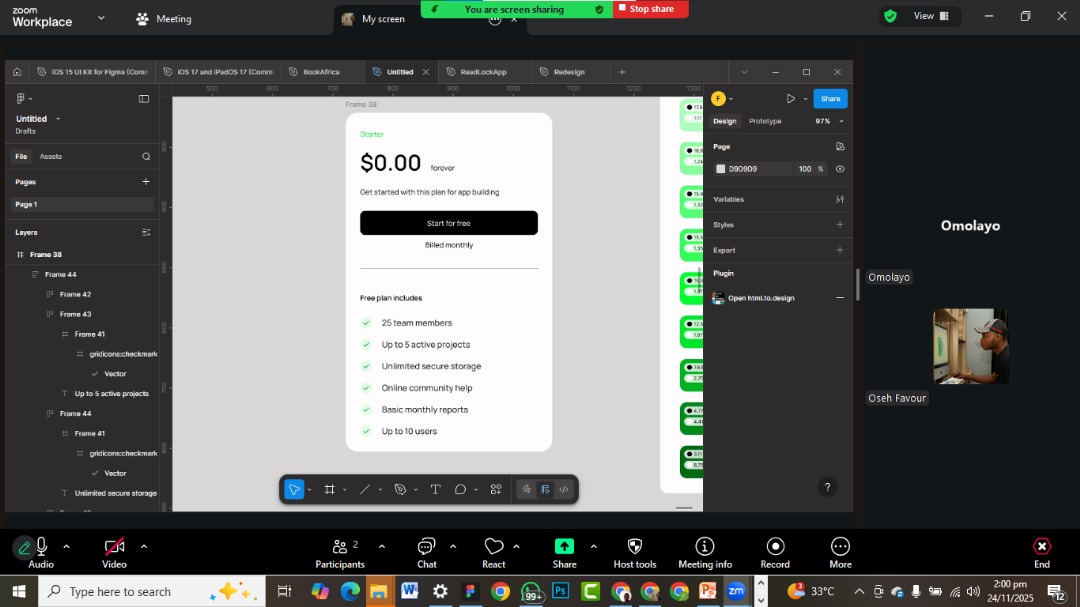Toggle visibility of the D9D9D9 page color
The height and width of the screenshot is (607, 1080).
point(840,168)
